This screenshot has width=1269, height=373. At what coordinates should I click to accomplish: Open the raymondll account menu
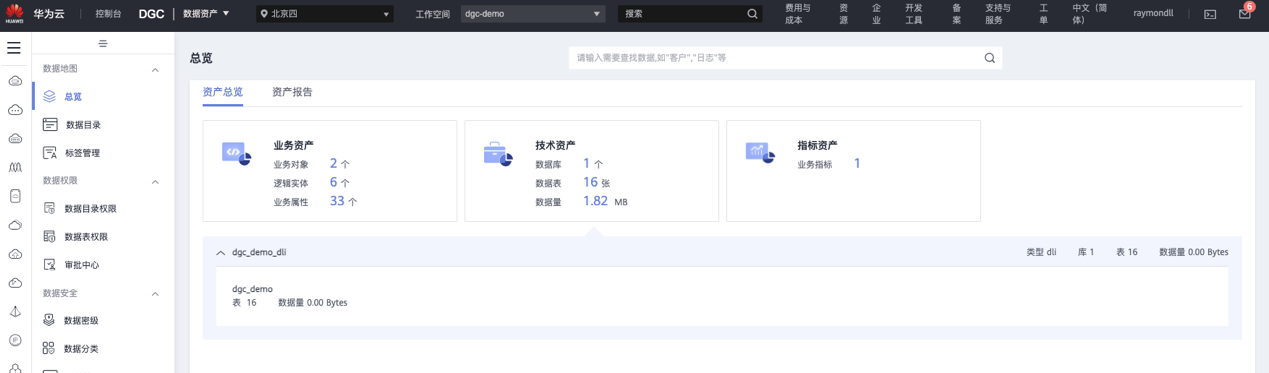click(x=1153, y=14)
